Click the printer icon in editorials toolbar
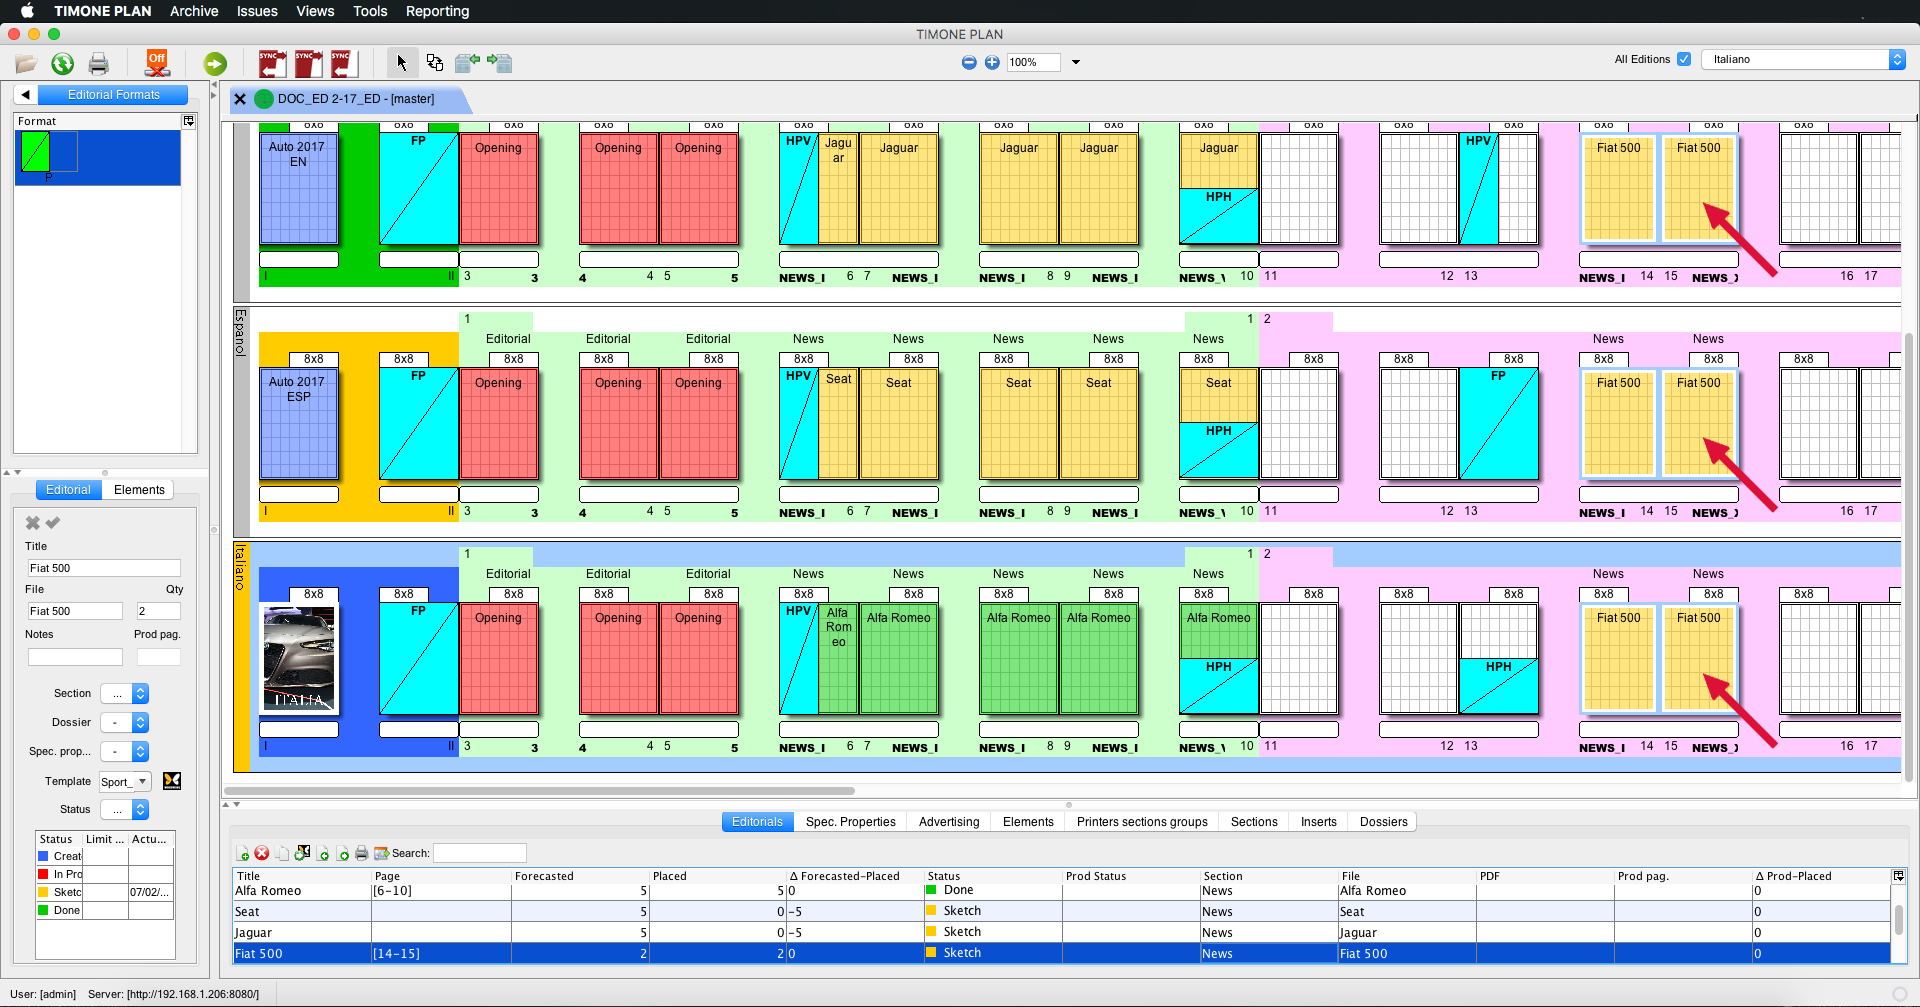 click(362, 853)
